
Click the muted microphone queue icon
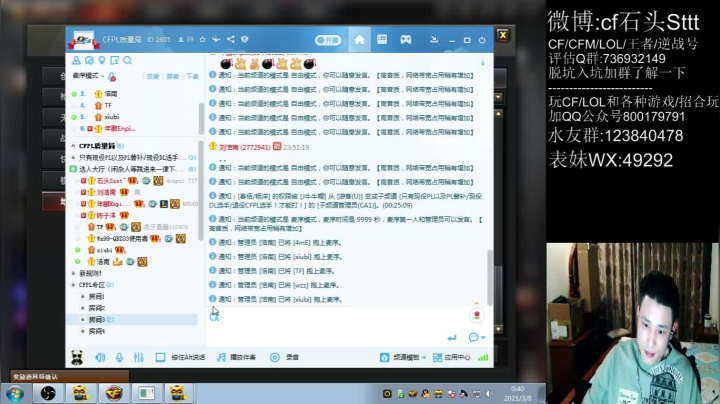tap(112, 76)
